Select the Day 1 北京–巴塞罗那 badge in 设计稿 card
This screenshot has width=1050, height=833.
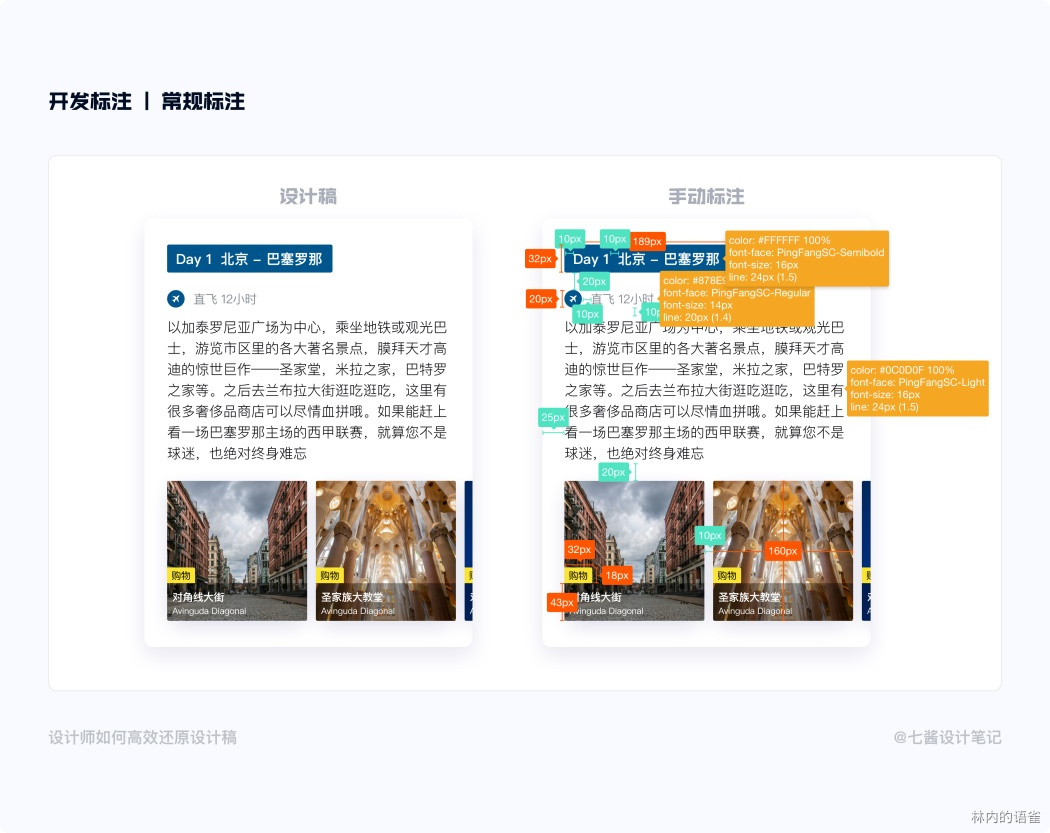[249, 258]
